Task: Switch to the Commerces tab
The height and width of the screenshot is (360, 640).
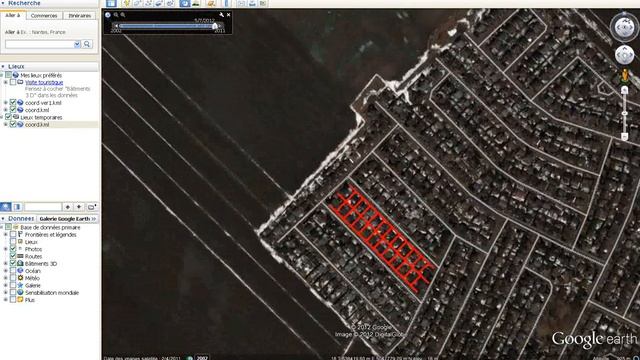Action: (44, 16)
